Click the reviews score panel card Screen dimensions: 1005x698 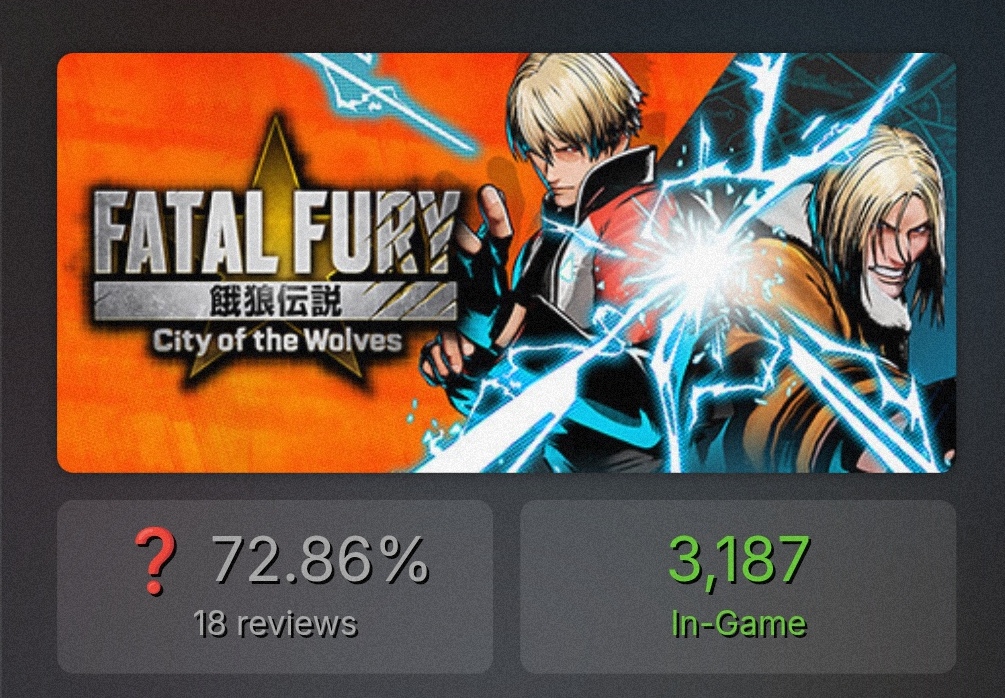tap(275, 586)
